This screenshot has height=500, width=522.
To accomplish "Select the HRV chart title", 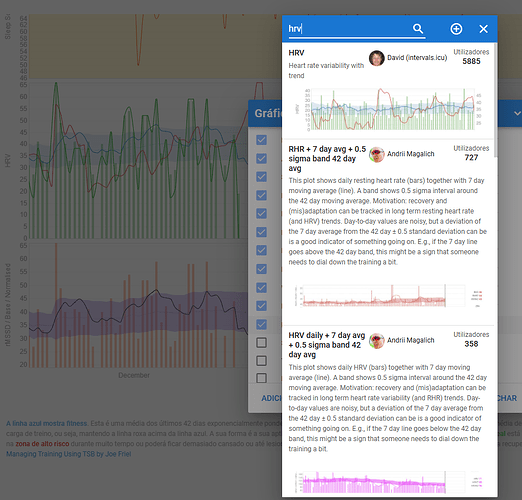I will click(296, 53).
